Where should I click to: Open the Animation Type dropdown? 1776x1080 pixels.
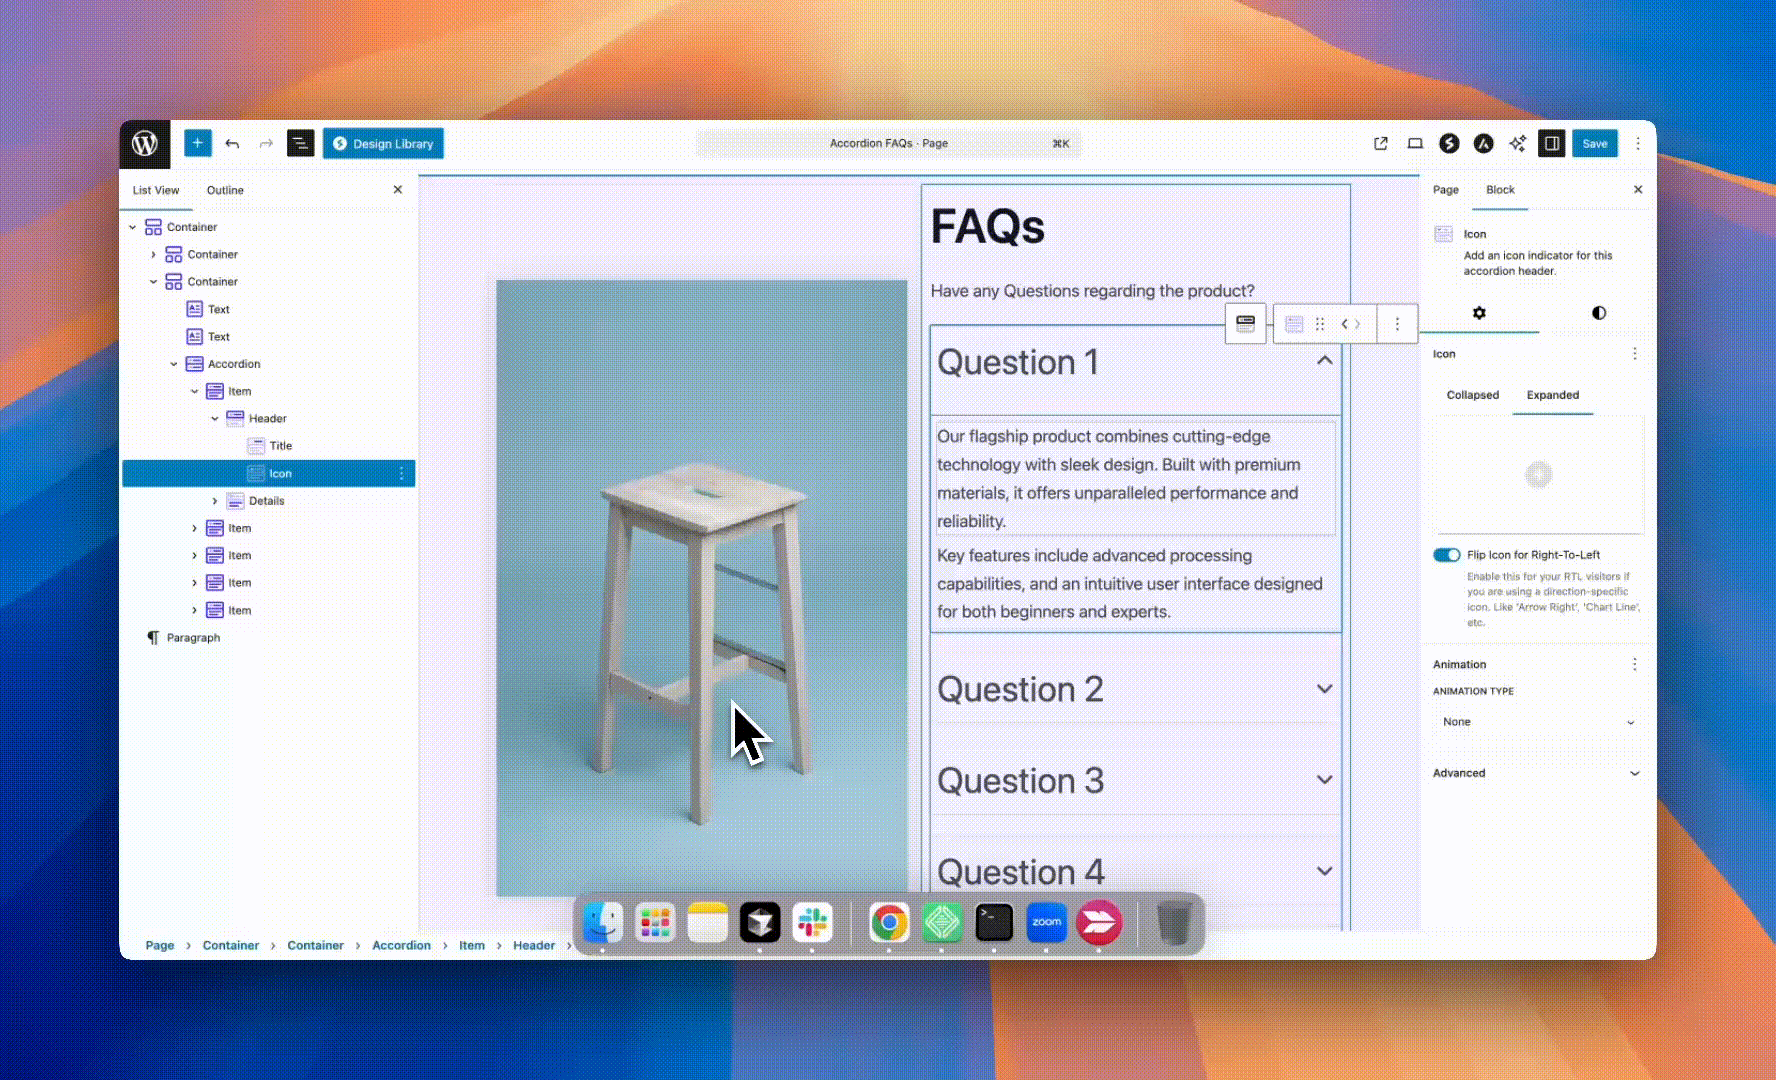[1537, 722]
